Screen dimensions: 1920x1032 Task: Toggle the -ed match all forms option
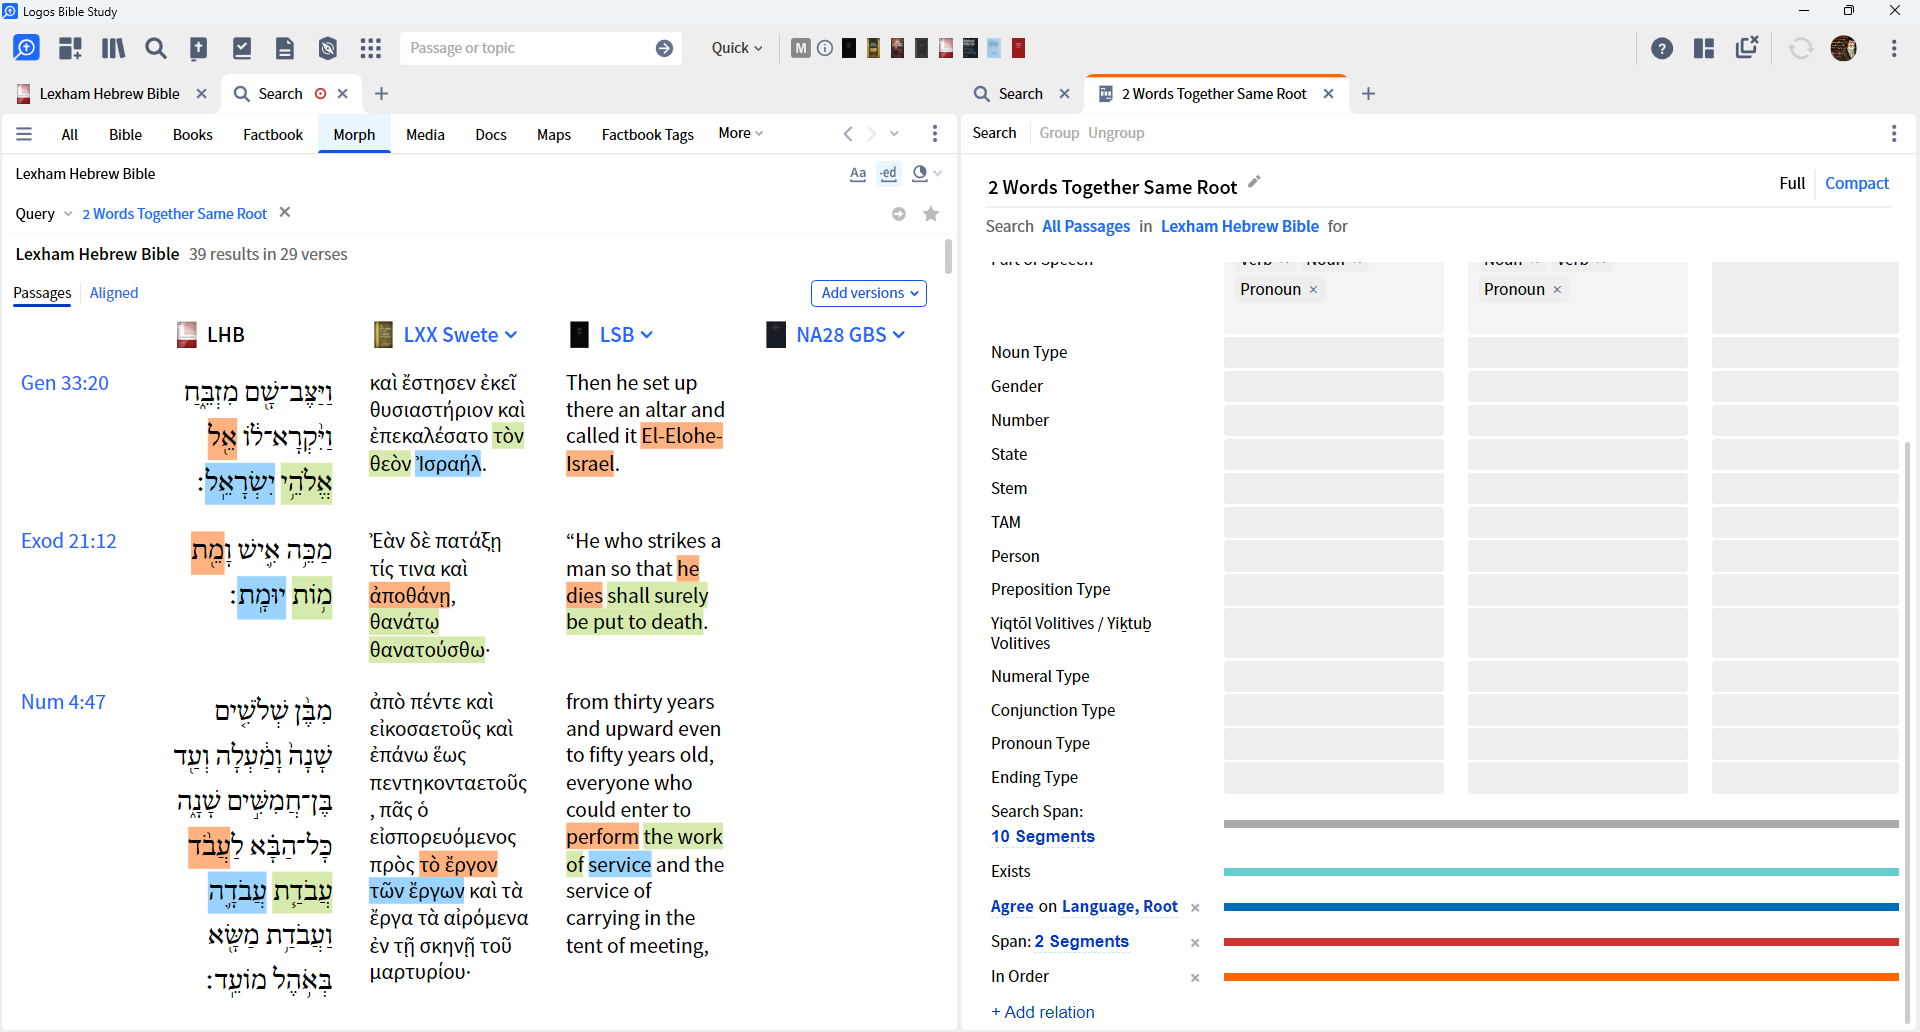pyautogui.click(x=889, y=174)
